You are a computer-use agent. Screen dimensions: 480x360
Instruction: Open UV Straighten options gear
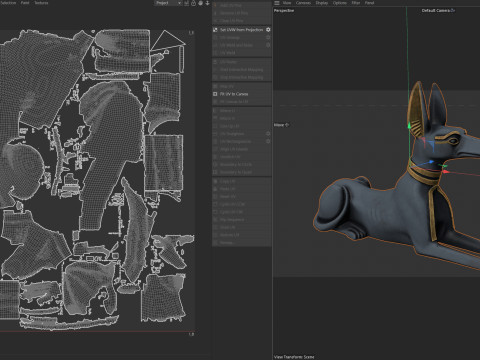click(268, 134)
